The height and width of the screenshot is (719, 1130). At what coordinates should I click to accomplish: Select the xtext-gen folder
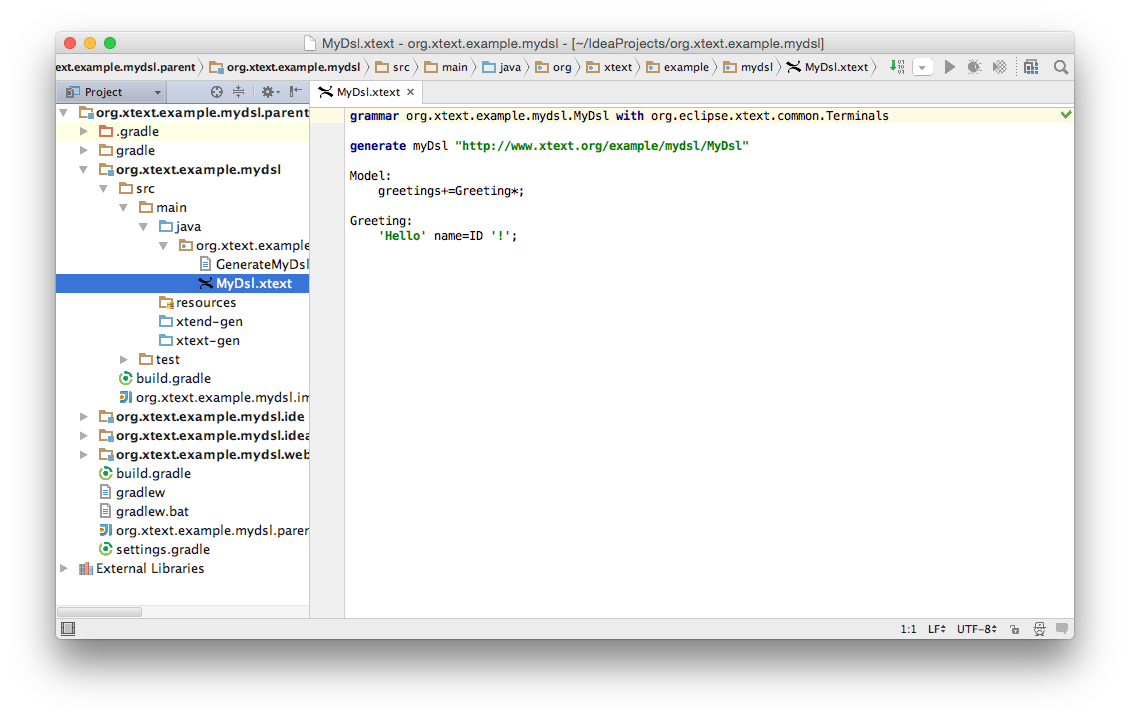coord(200,341)
